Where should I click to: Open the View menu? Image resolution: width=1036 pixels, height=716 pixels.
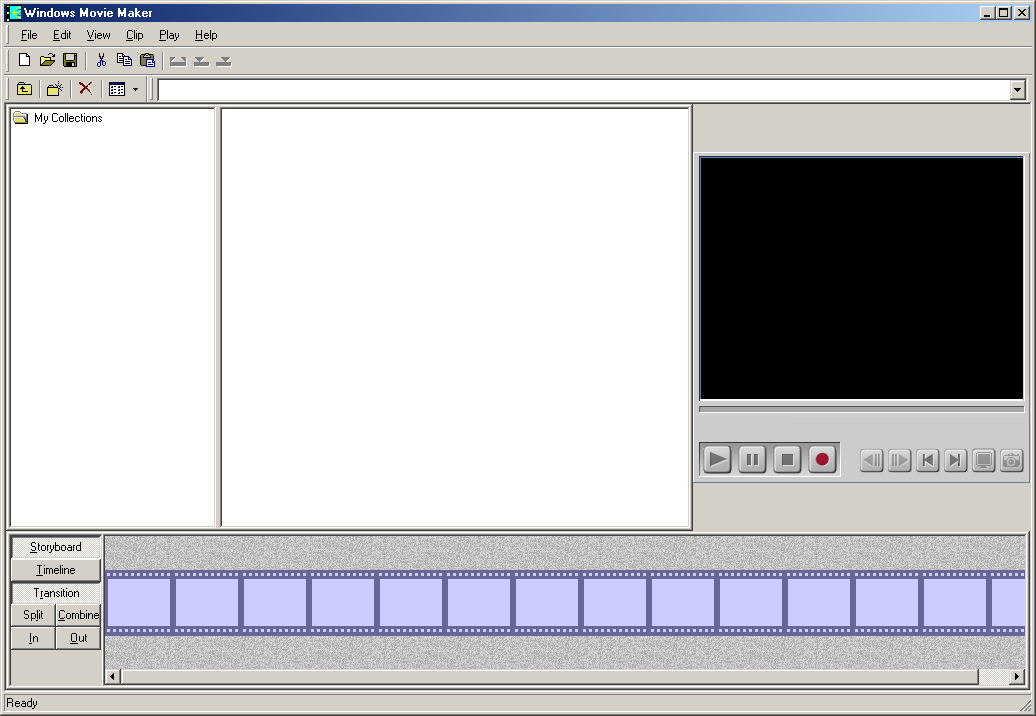(98, 35)
